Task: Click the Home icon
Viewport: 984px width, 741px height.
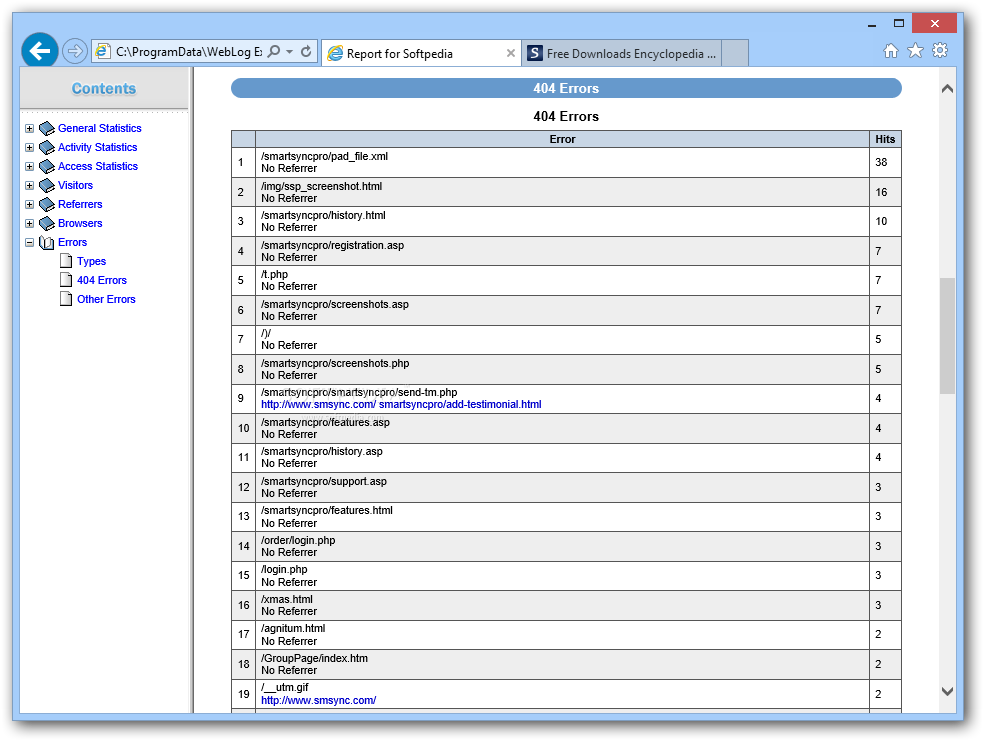Action: pos(890,51)
